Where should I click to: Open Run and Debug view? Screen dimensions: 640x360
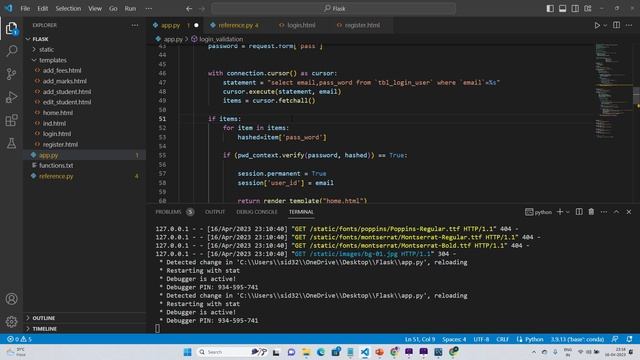click(x=11, y=97)
